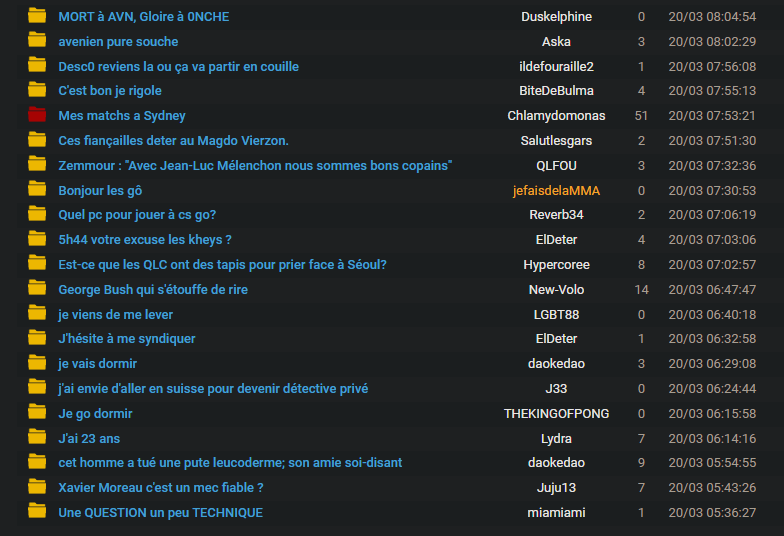The image size is (784, 536).
Task: Open topic 'J'hésite à me syndiquer'
Action: [x=127, y=338]
